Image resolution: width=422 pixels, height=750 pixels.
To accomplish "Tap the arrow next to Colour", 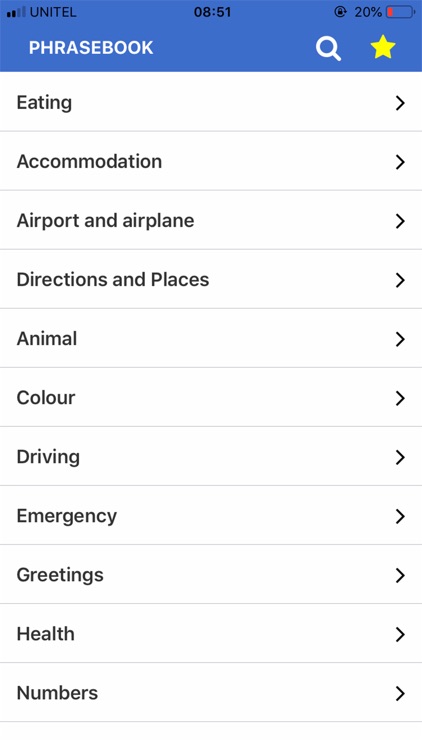I will tap(400, 398).
